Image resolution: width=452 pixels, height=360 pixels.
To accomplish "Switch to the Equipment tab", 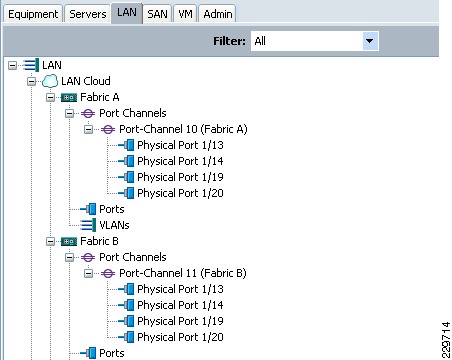I will click(33, 14).
